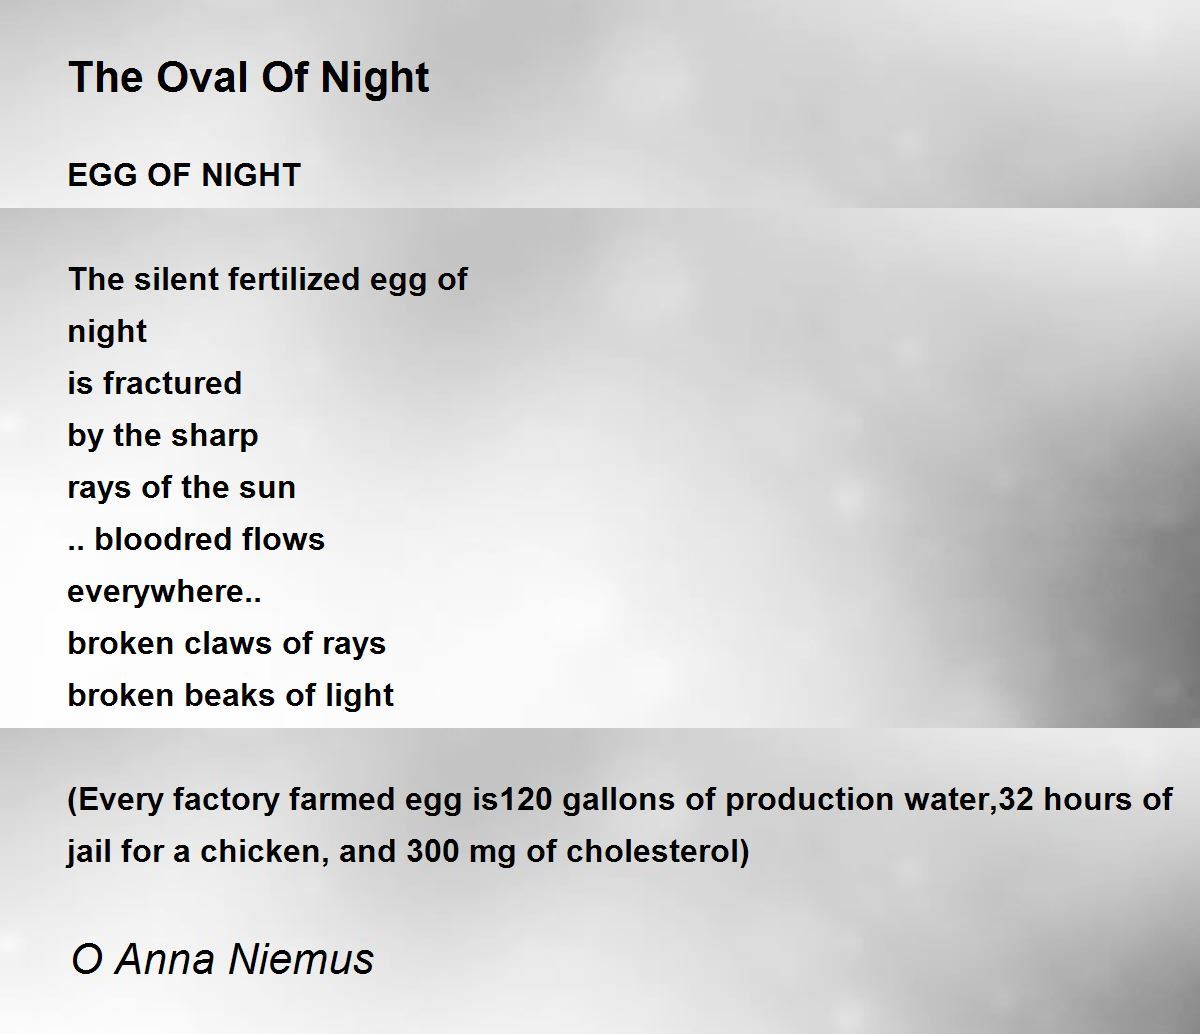
Task: Click the author name "O Anna Niemus"
Action: click(223, 959)
